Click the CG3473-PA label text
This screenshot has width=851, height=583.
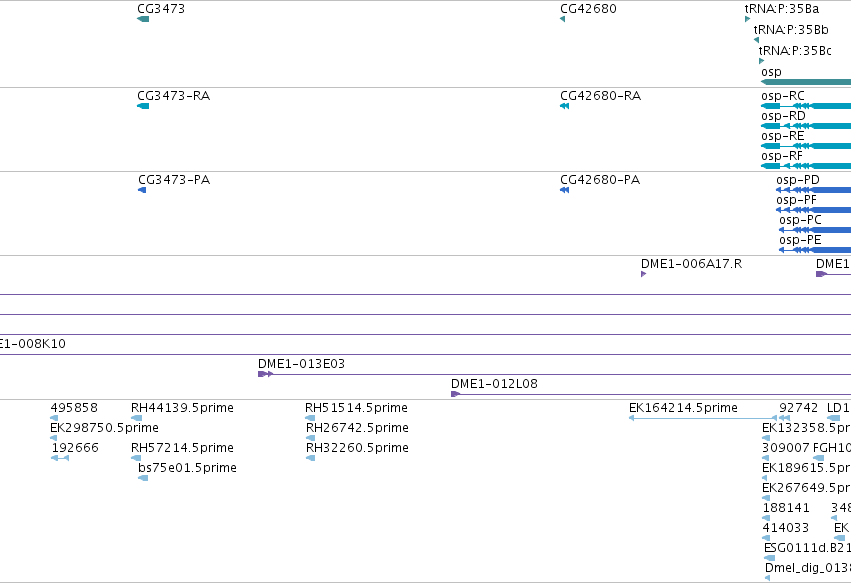174,180
